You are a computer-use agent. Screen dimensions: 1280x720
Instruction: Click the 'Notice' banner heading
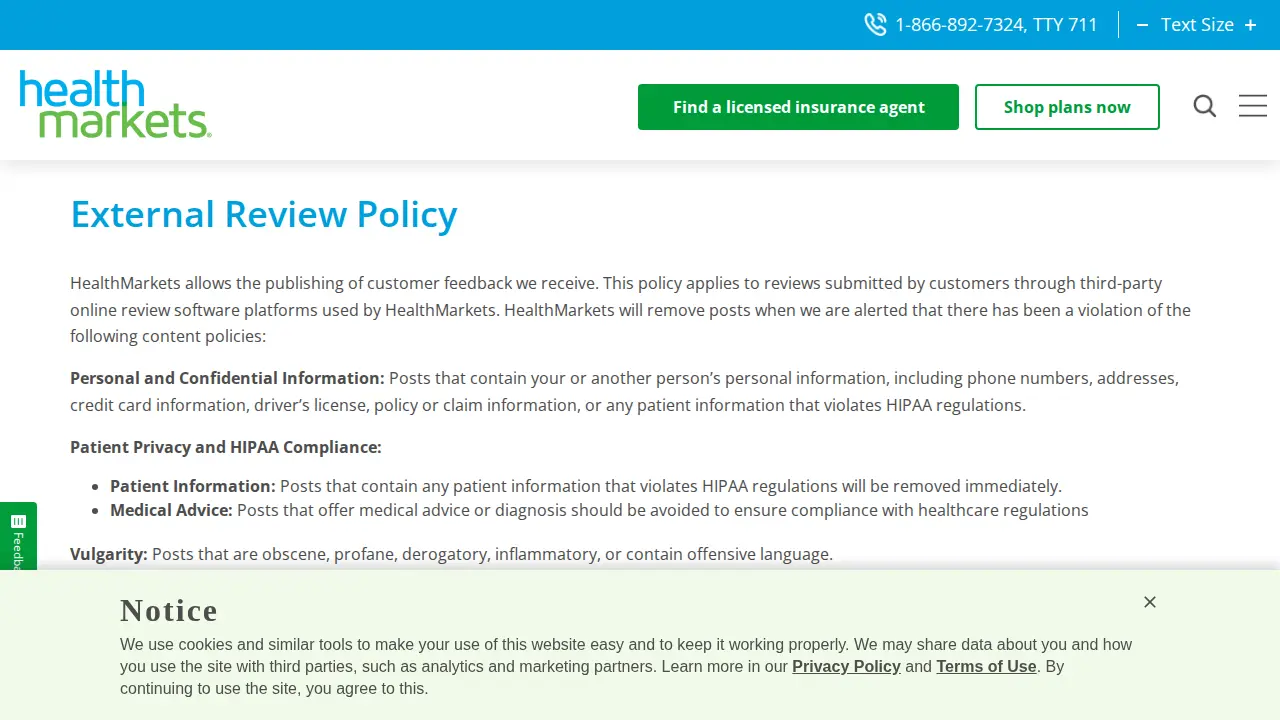(x=169, y=611)
